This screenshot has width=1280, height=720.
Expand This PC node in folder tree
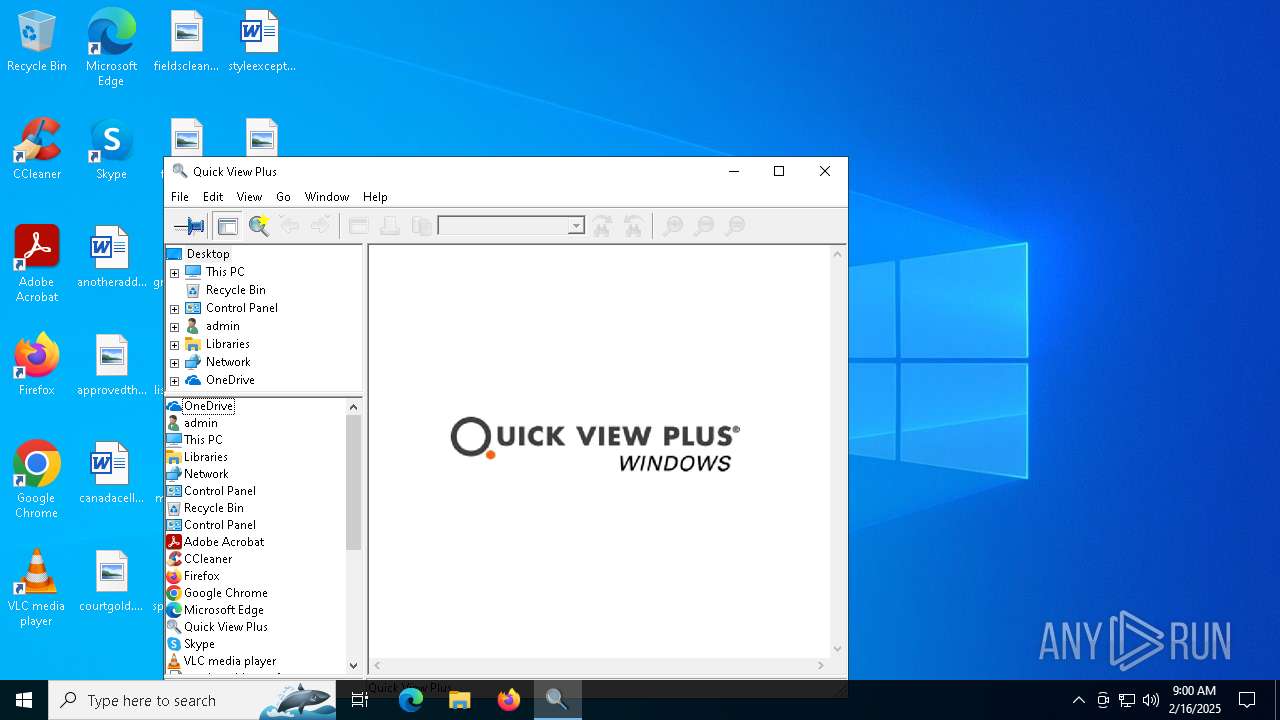[174, 273]
